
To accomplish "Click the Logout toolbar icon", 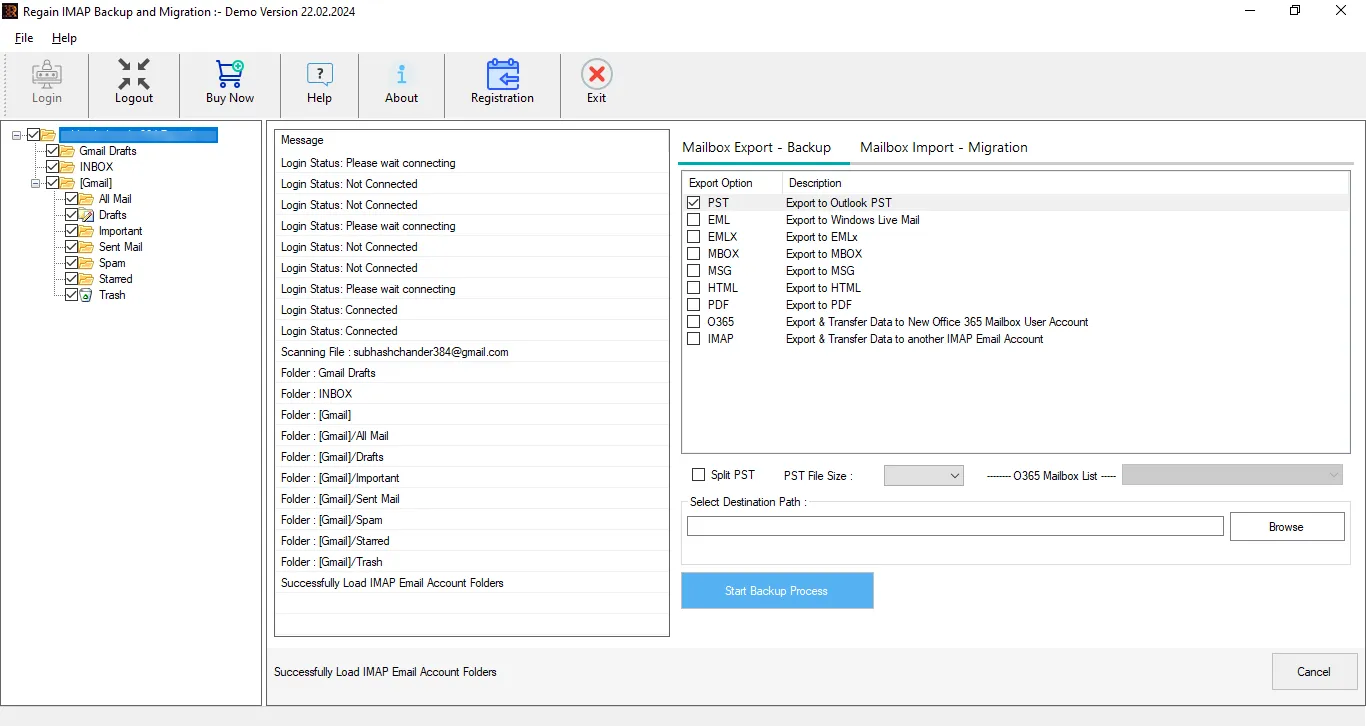I will 133,75.
